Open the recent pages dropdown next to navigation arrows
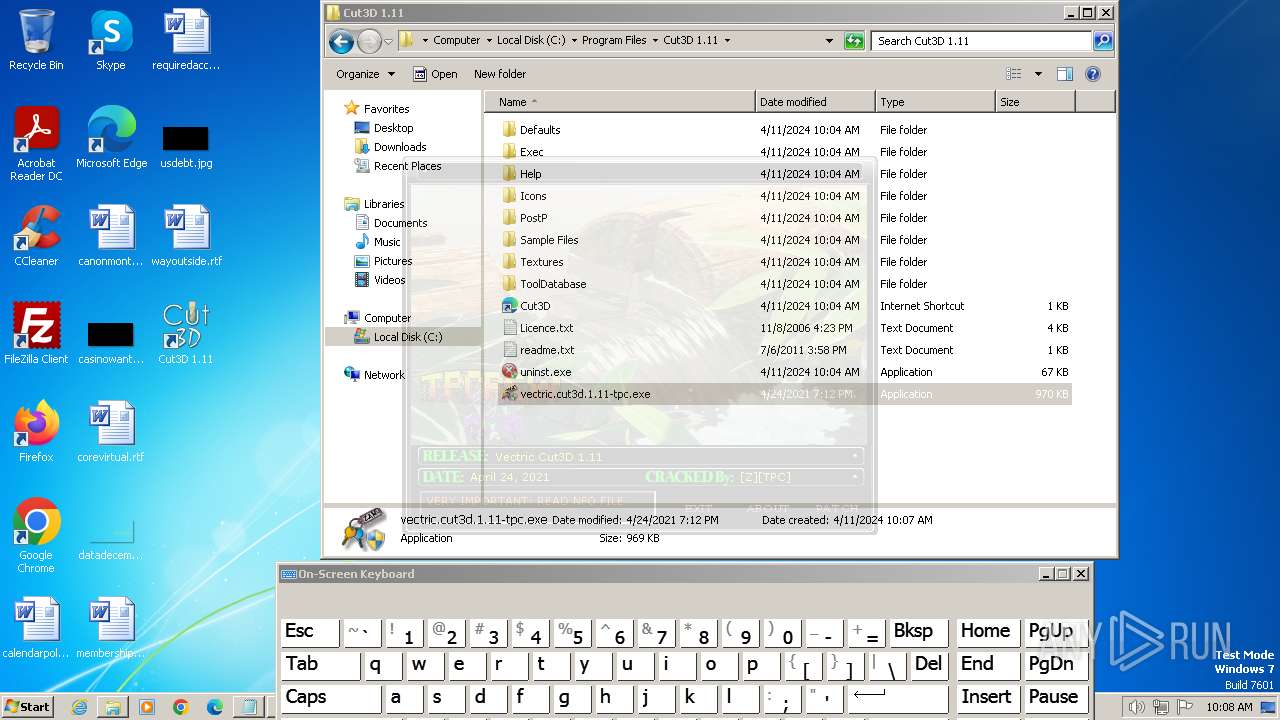This screenshot has width=1280, height=720. (389, 41)
